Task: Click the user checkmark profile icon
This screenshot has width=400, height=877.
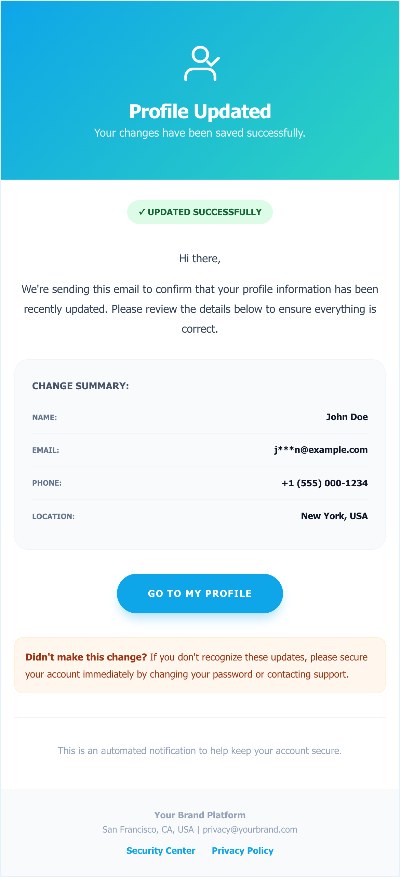Action: click(x=201, y=64)
